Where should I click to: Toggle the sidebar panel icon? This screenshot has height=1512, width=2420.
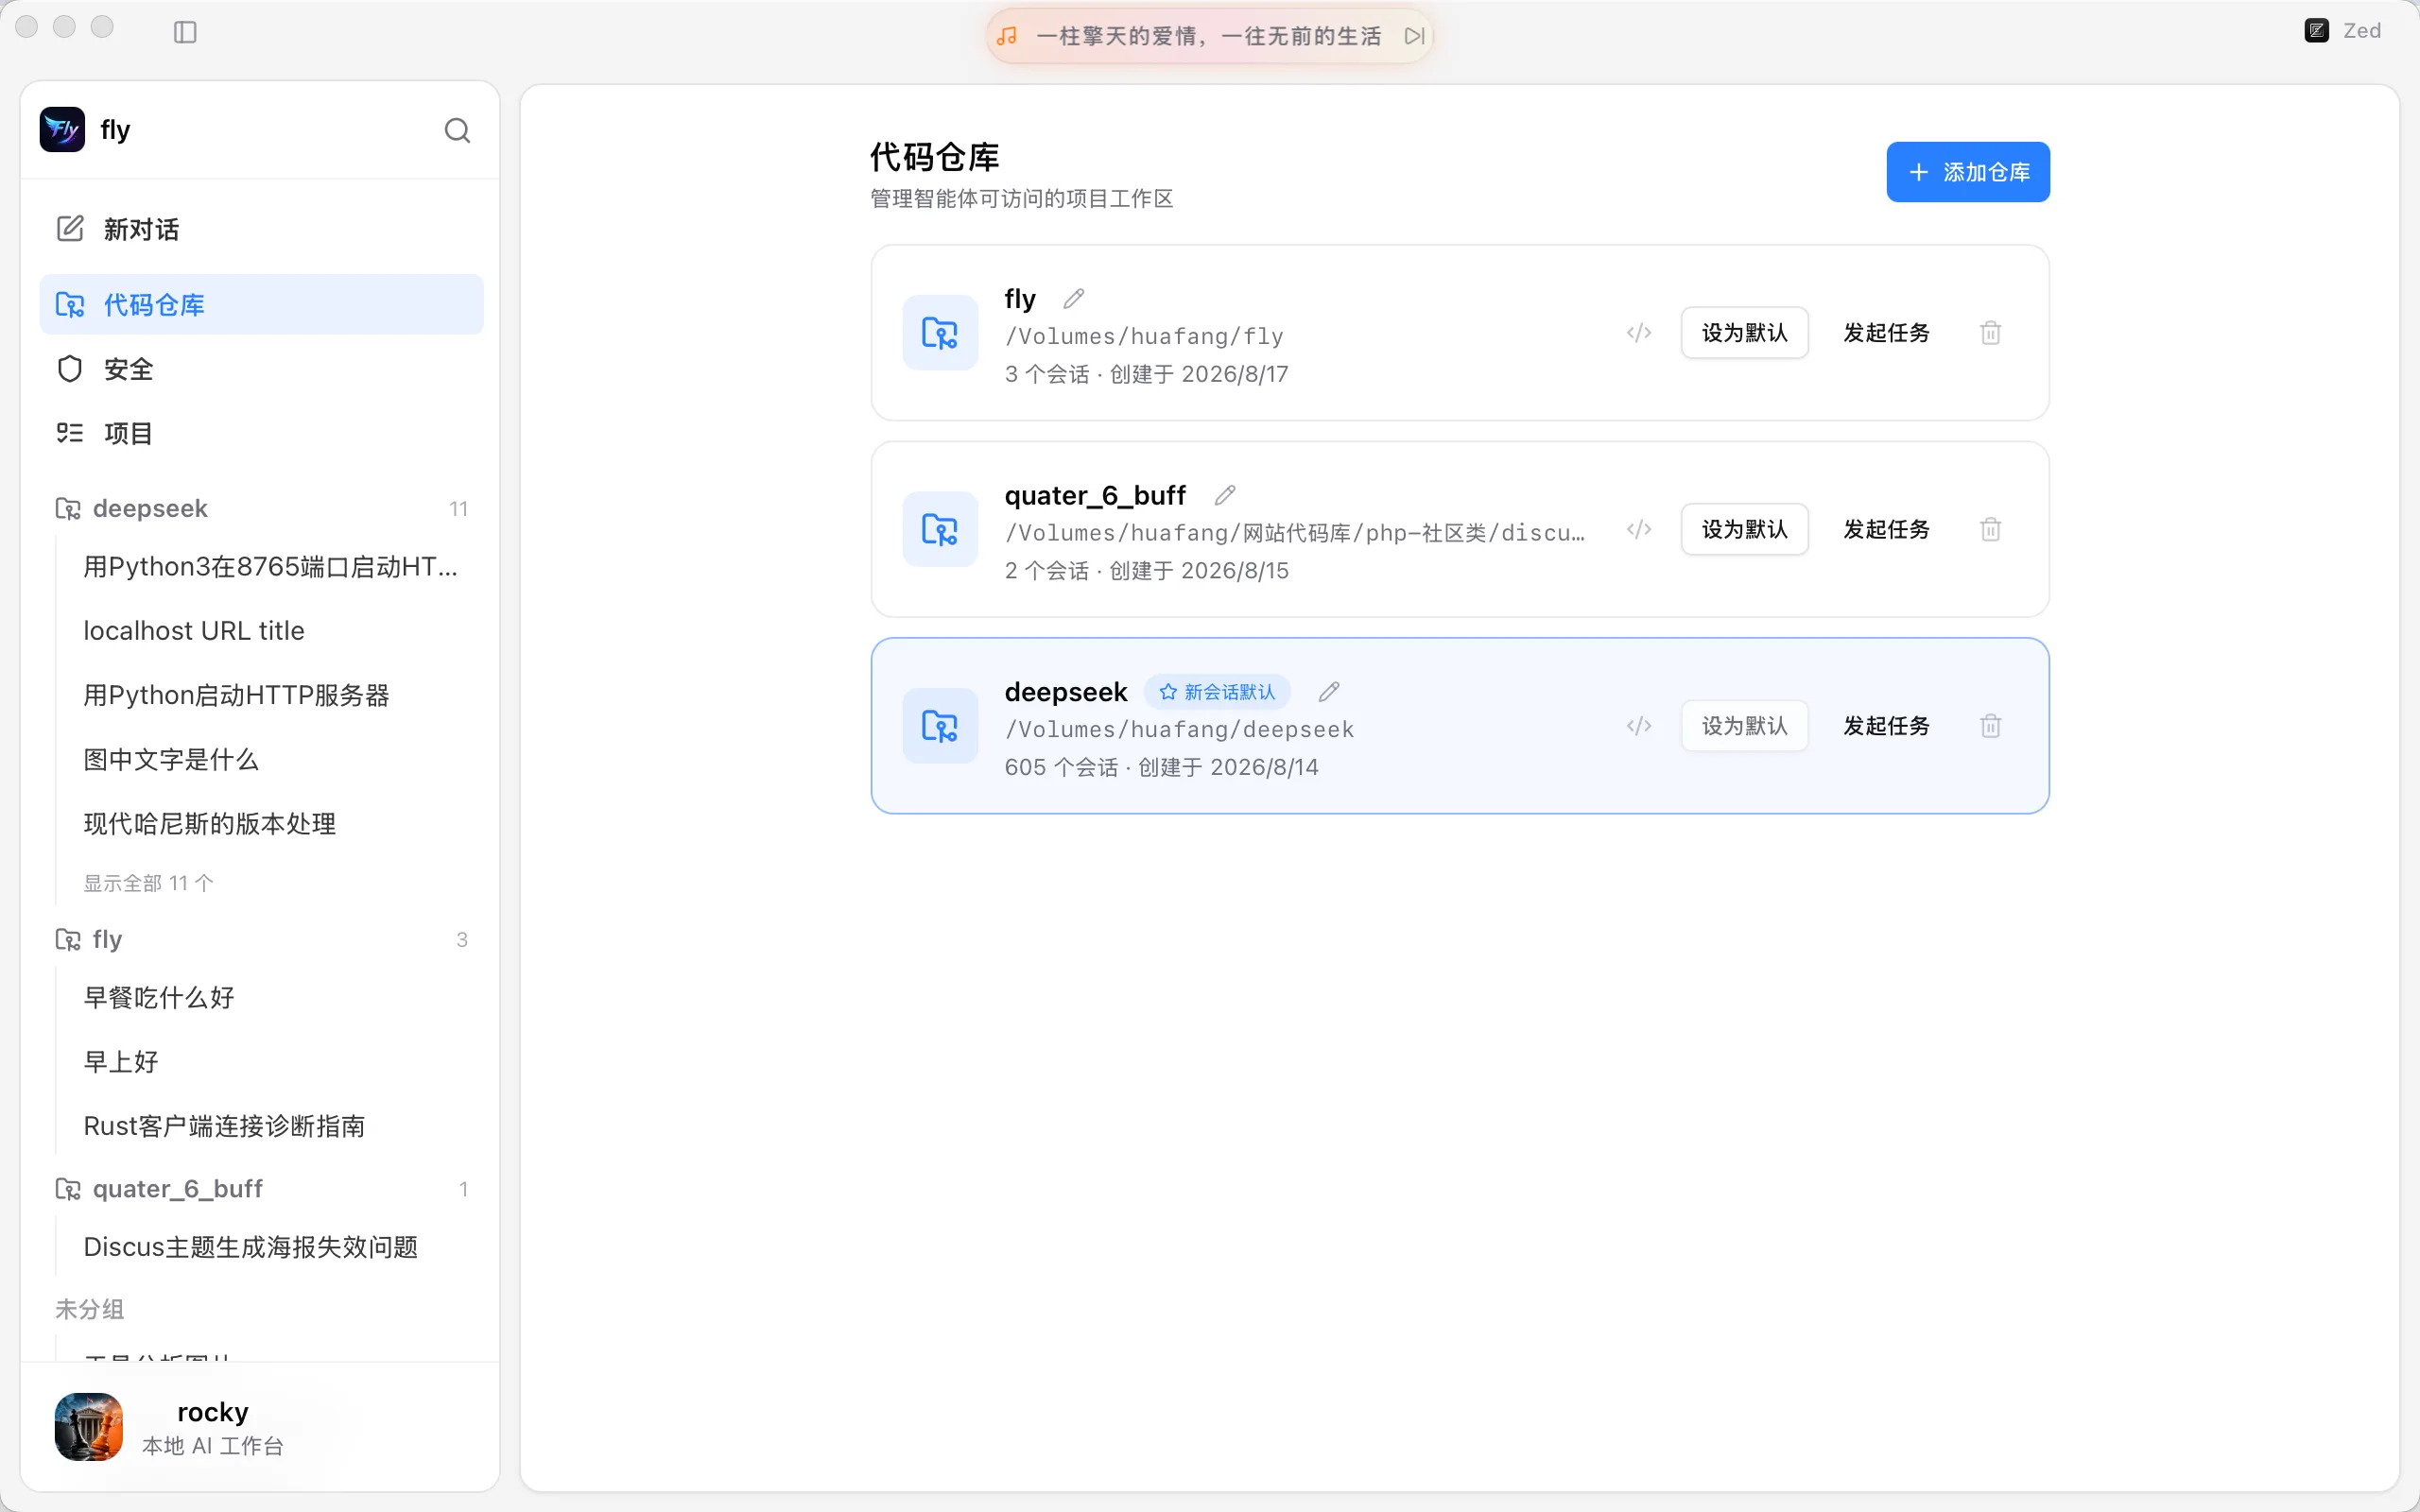click(x=185, y=32)
